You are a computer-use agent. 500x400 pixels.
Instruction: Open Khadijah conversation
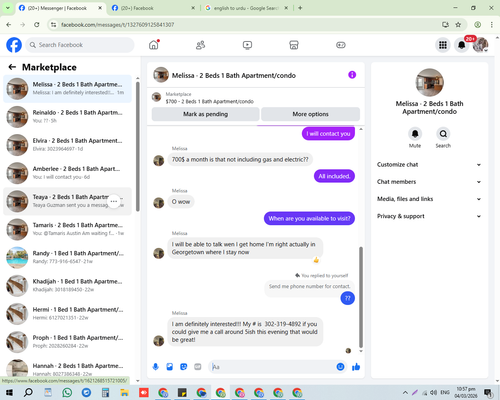pyautogui.click(x=68, y=286)
